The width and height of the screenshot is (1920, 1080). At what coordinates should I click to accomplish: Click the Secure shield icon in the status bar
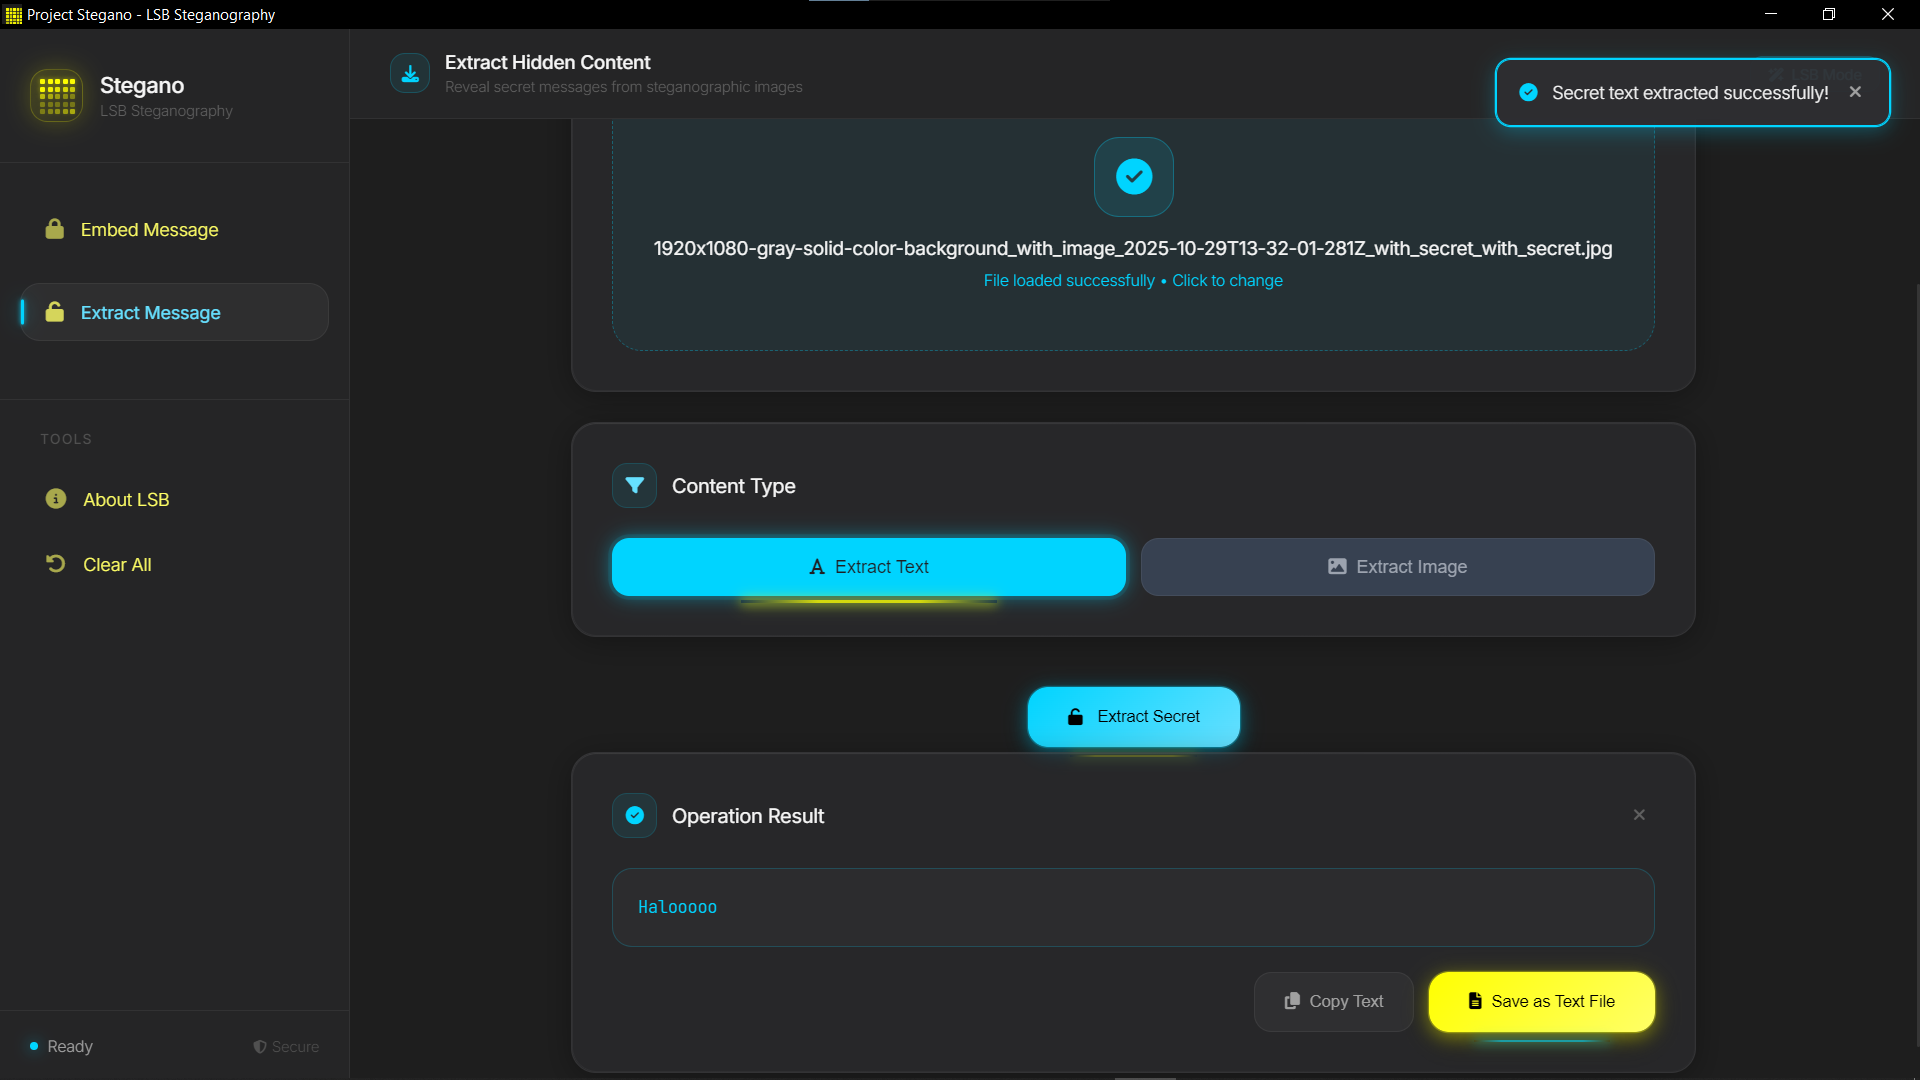click(259, 1046)
